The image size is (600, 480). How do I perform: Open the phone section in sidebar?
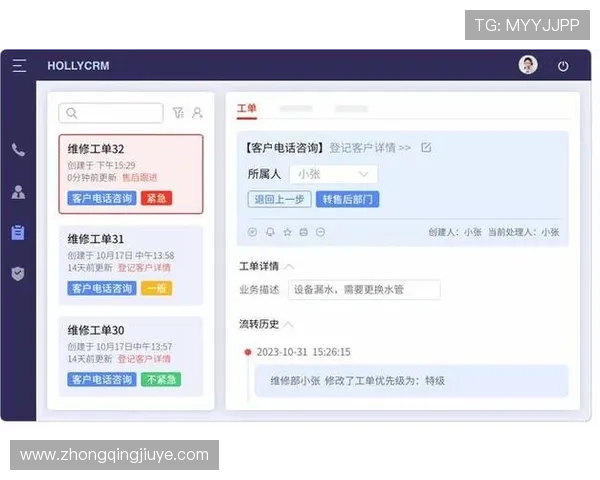(x=18, y=150)
